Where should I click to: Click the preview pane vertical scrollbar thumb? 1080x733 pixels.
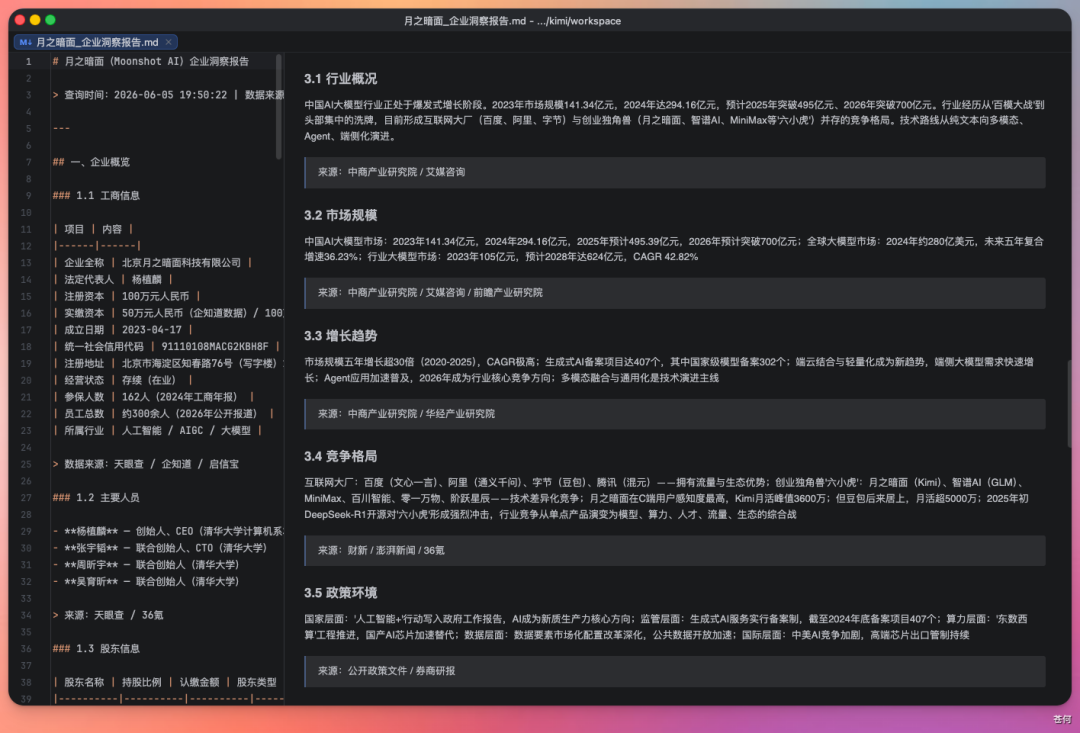1069,404
